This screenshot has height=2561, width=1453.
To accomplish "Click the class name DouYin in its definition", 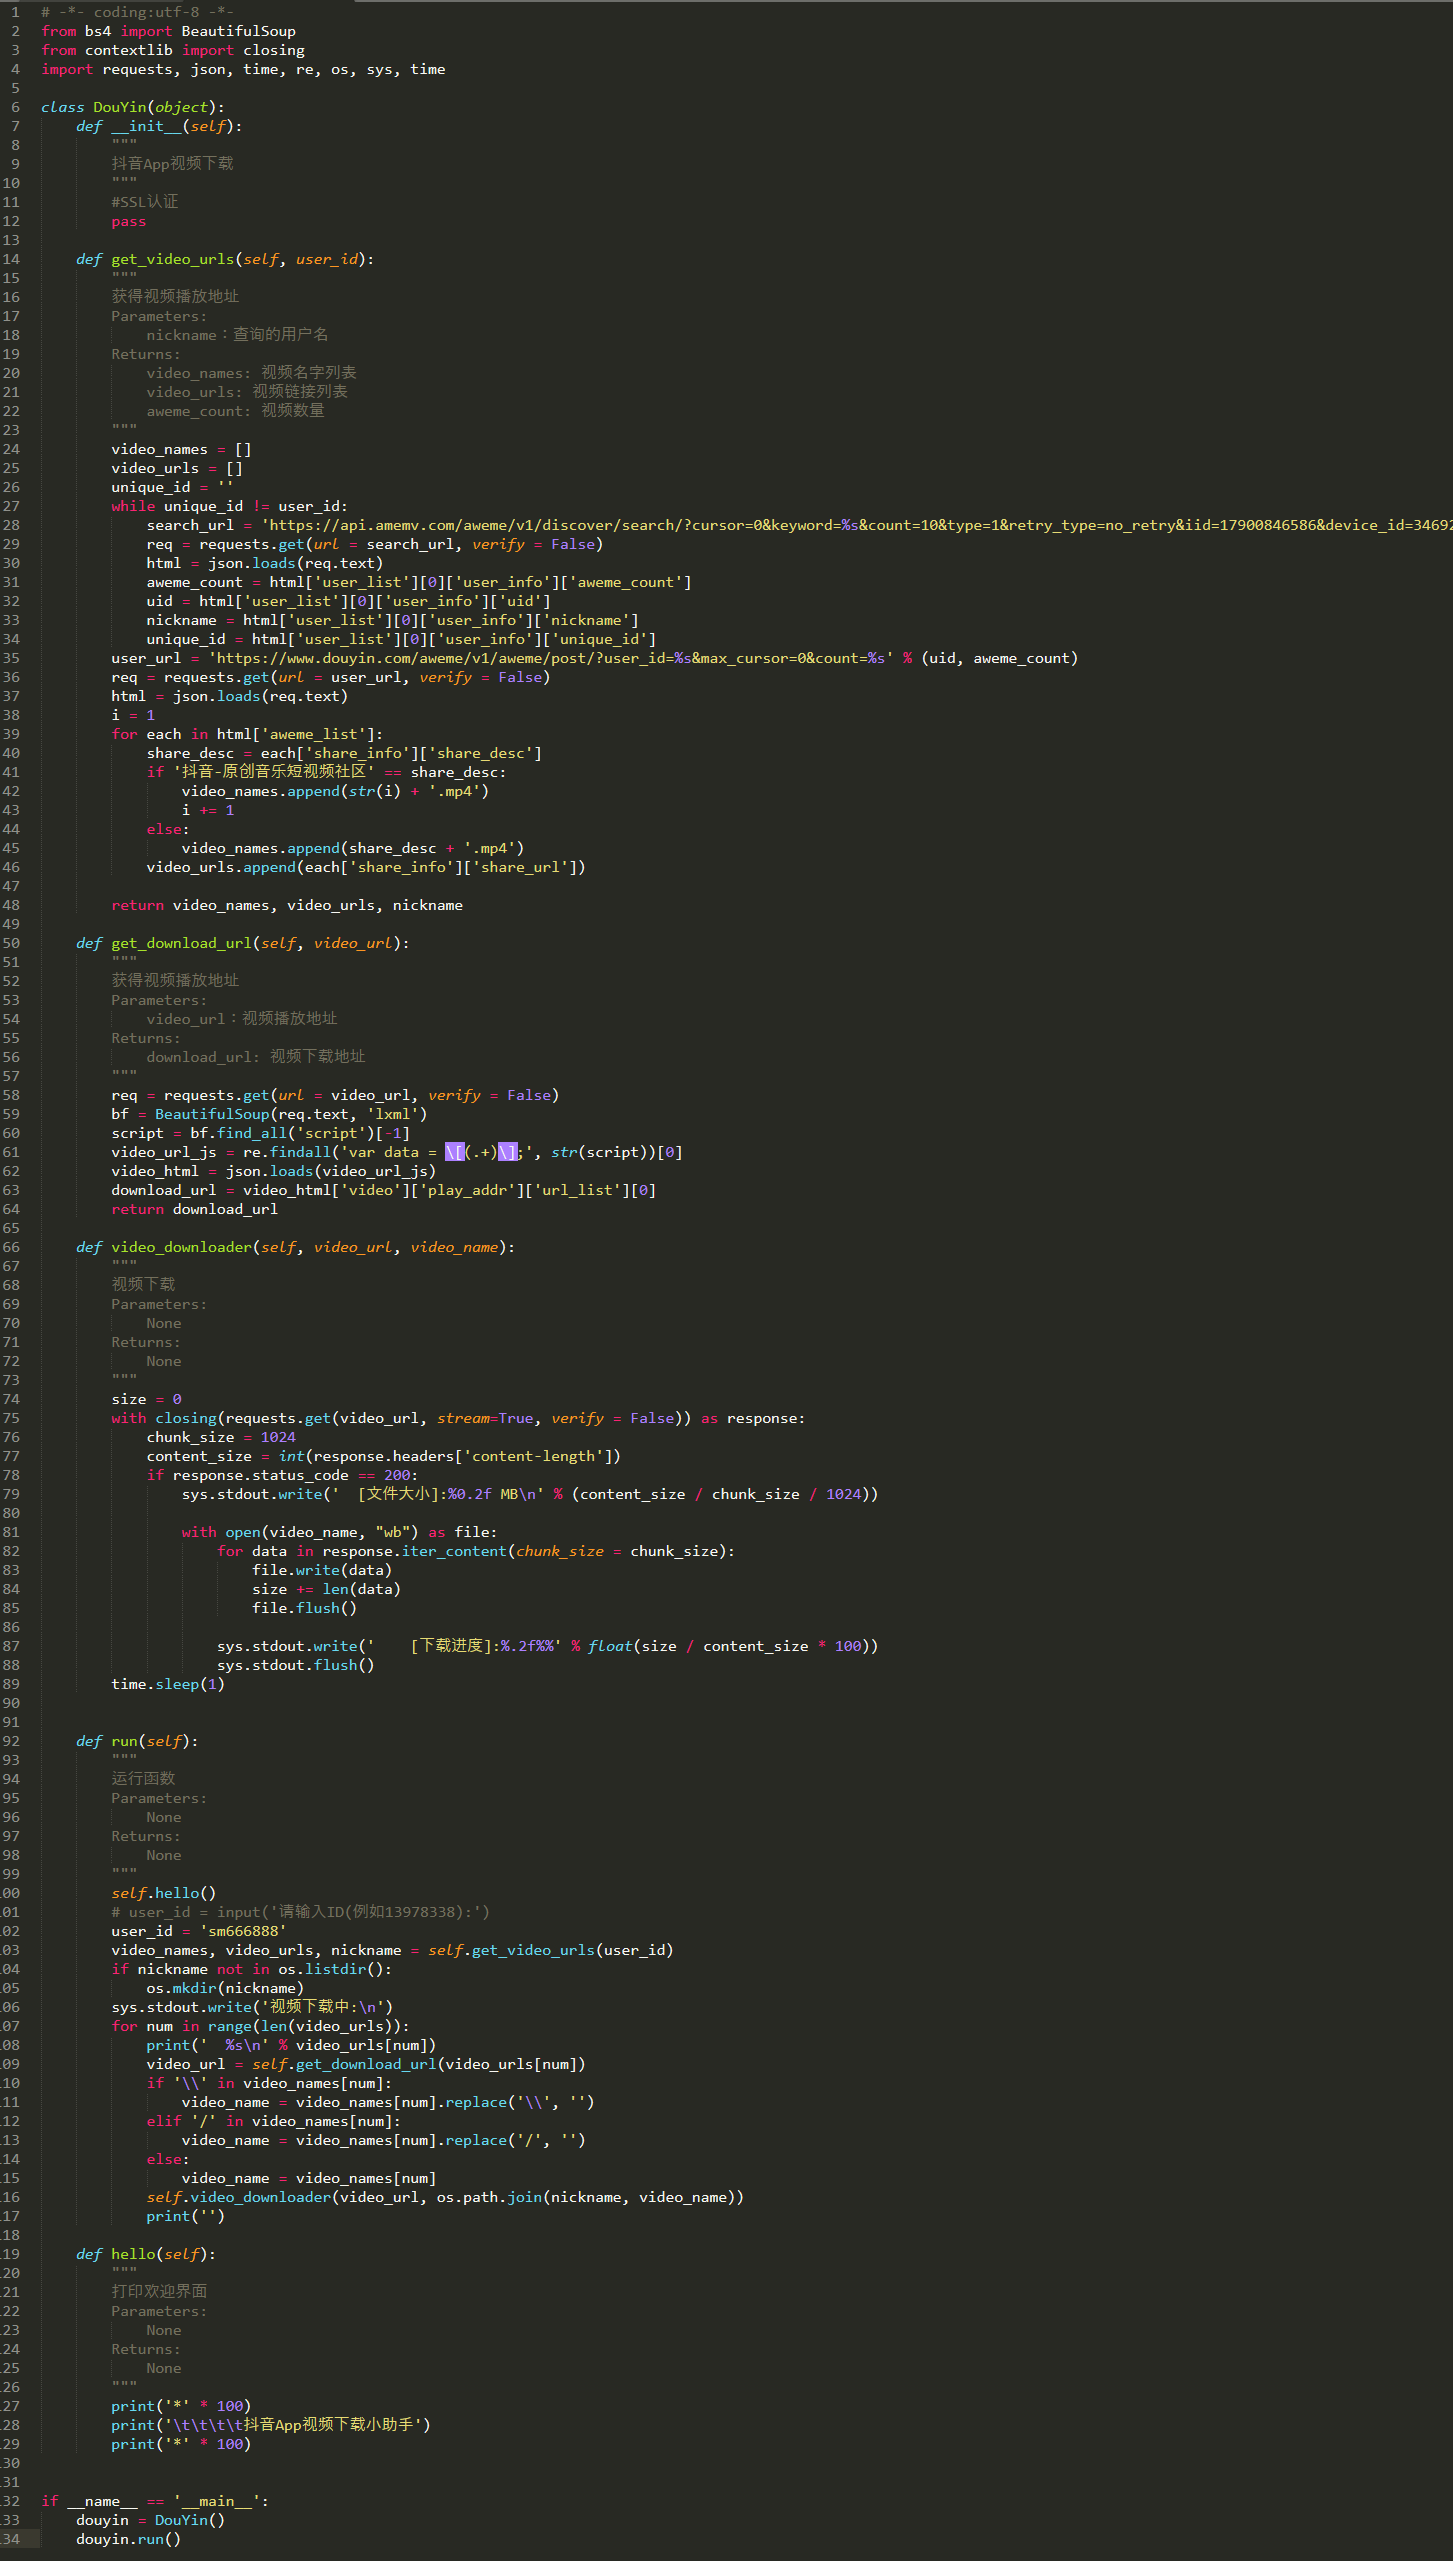I will click(x=119, y=107).
